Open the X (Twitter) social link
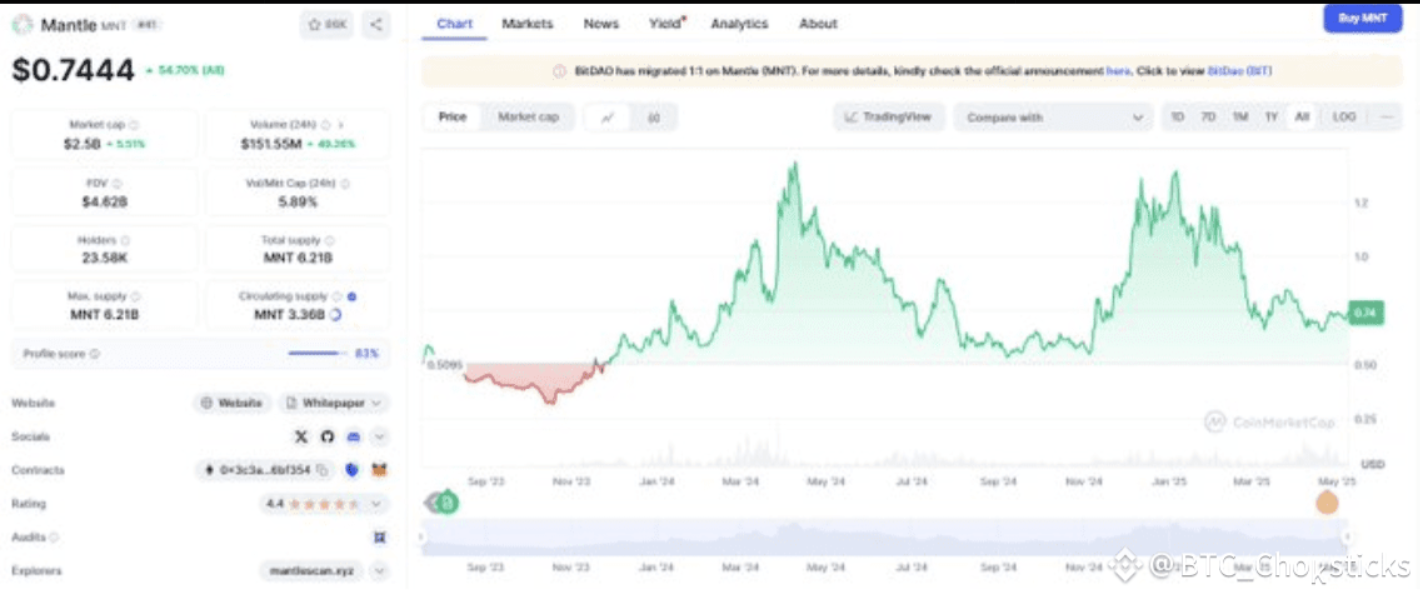The height and width of the screenshot is (593, 1420). (x=301, y=437)
